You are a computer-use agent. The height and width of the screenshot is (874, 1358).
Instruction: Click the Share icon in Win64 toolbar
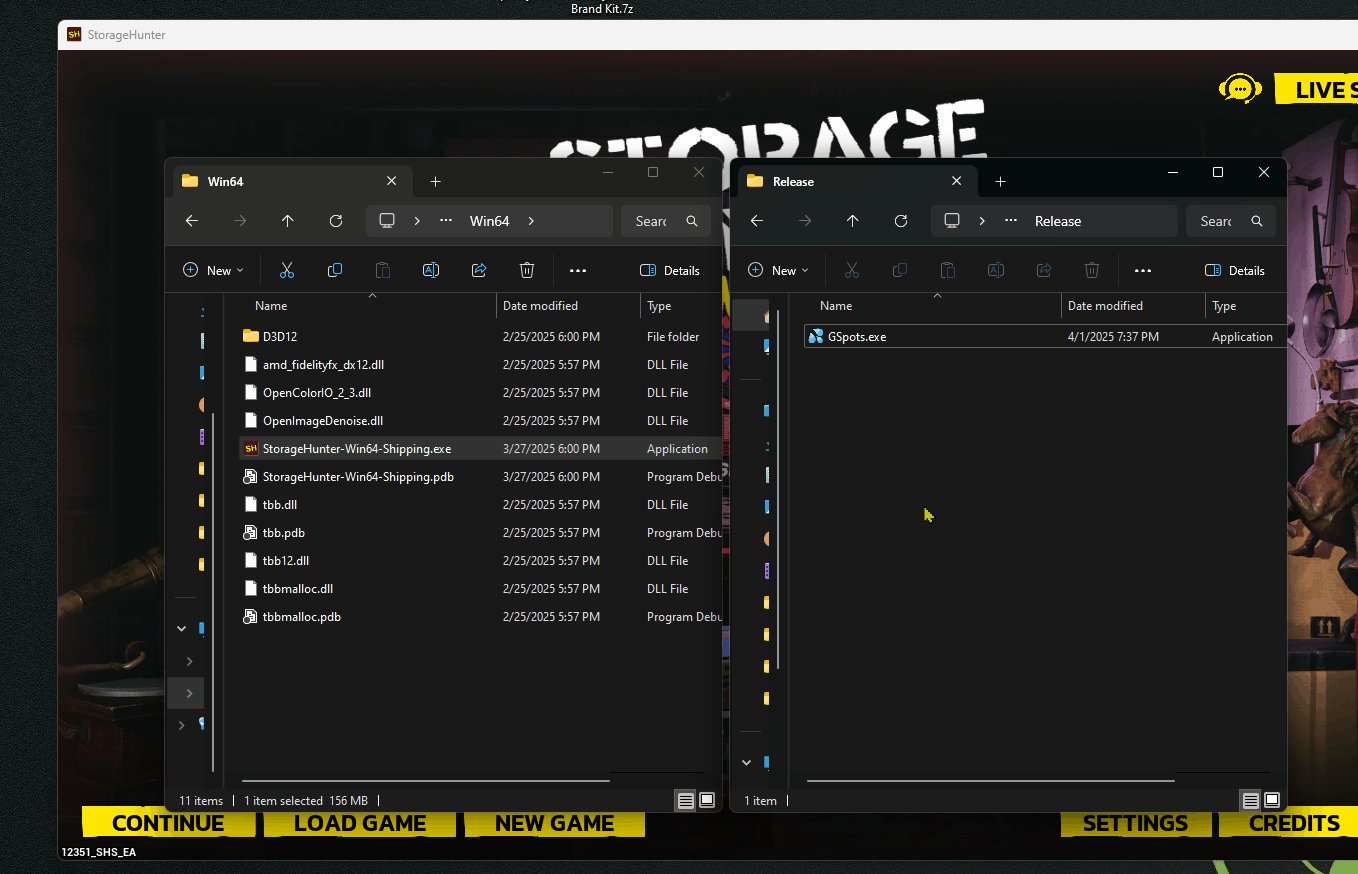click(479, 270)
